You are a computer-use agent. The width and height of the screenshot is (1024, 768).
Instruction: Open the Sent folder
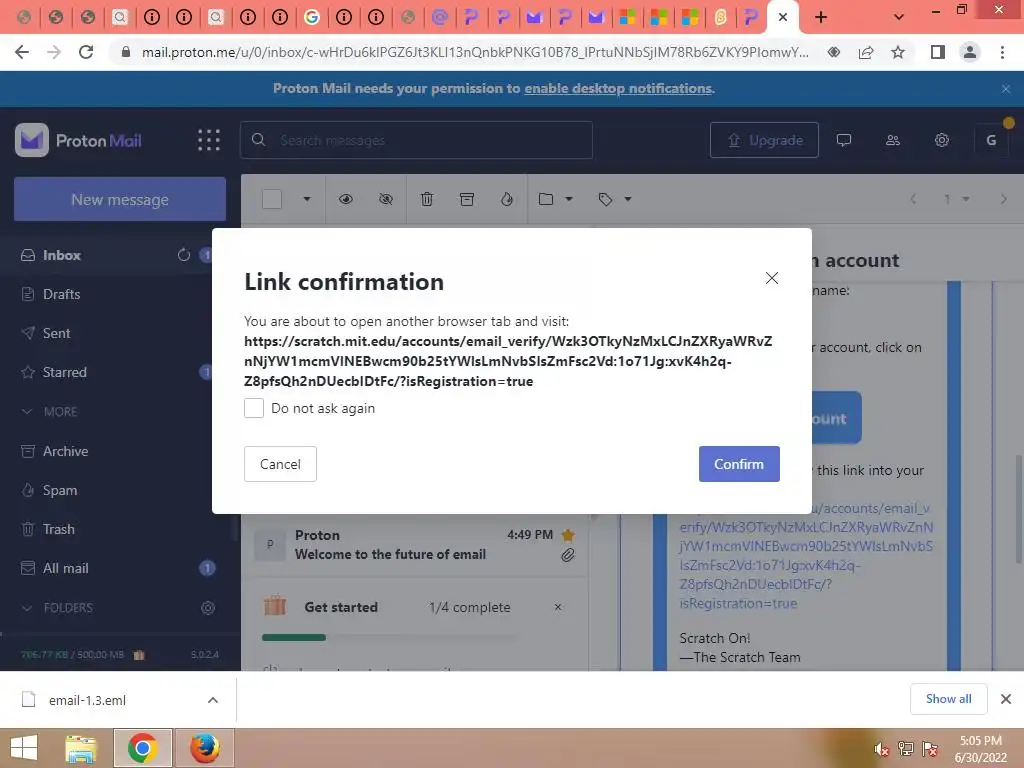(56, 333)
